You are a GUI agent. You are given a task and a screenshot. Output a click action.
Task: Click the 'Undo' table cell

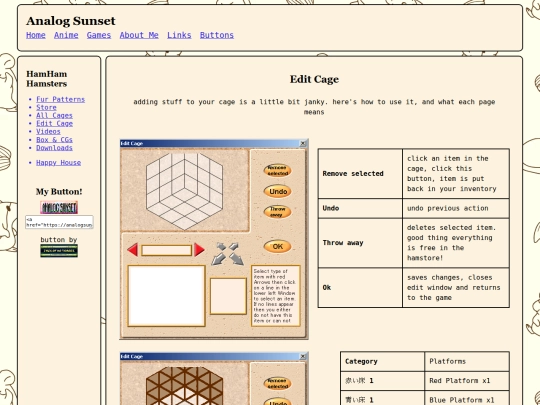tap(360, 208)
